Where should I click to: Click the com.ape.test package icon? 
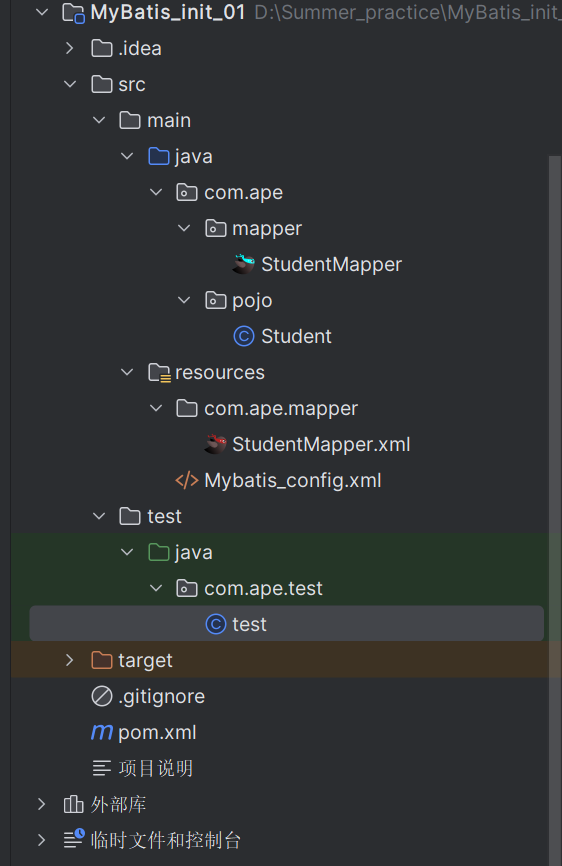[187, 588]
